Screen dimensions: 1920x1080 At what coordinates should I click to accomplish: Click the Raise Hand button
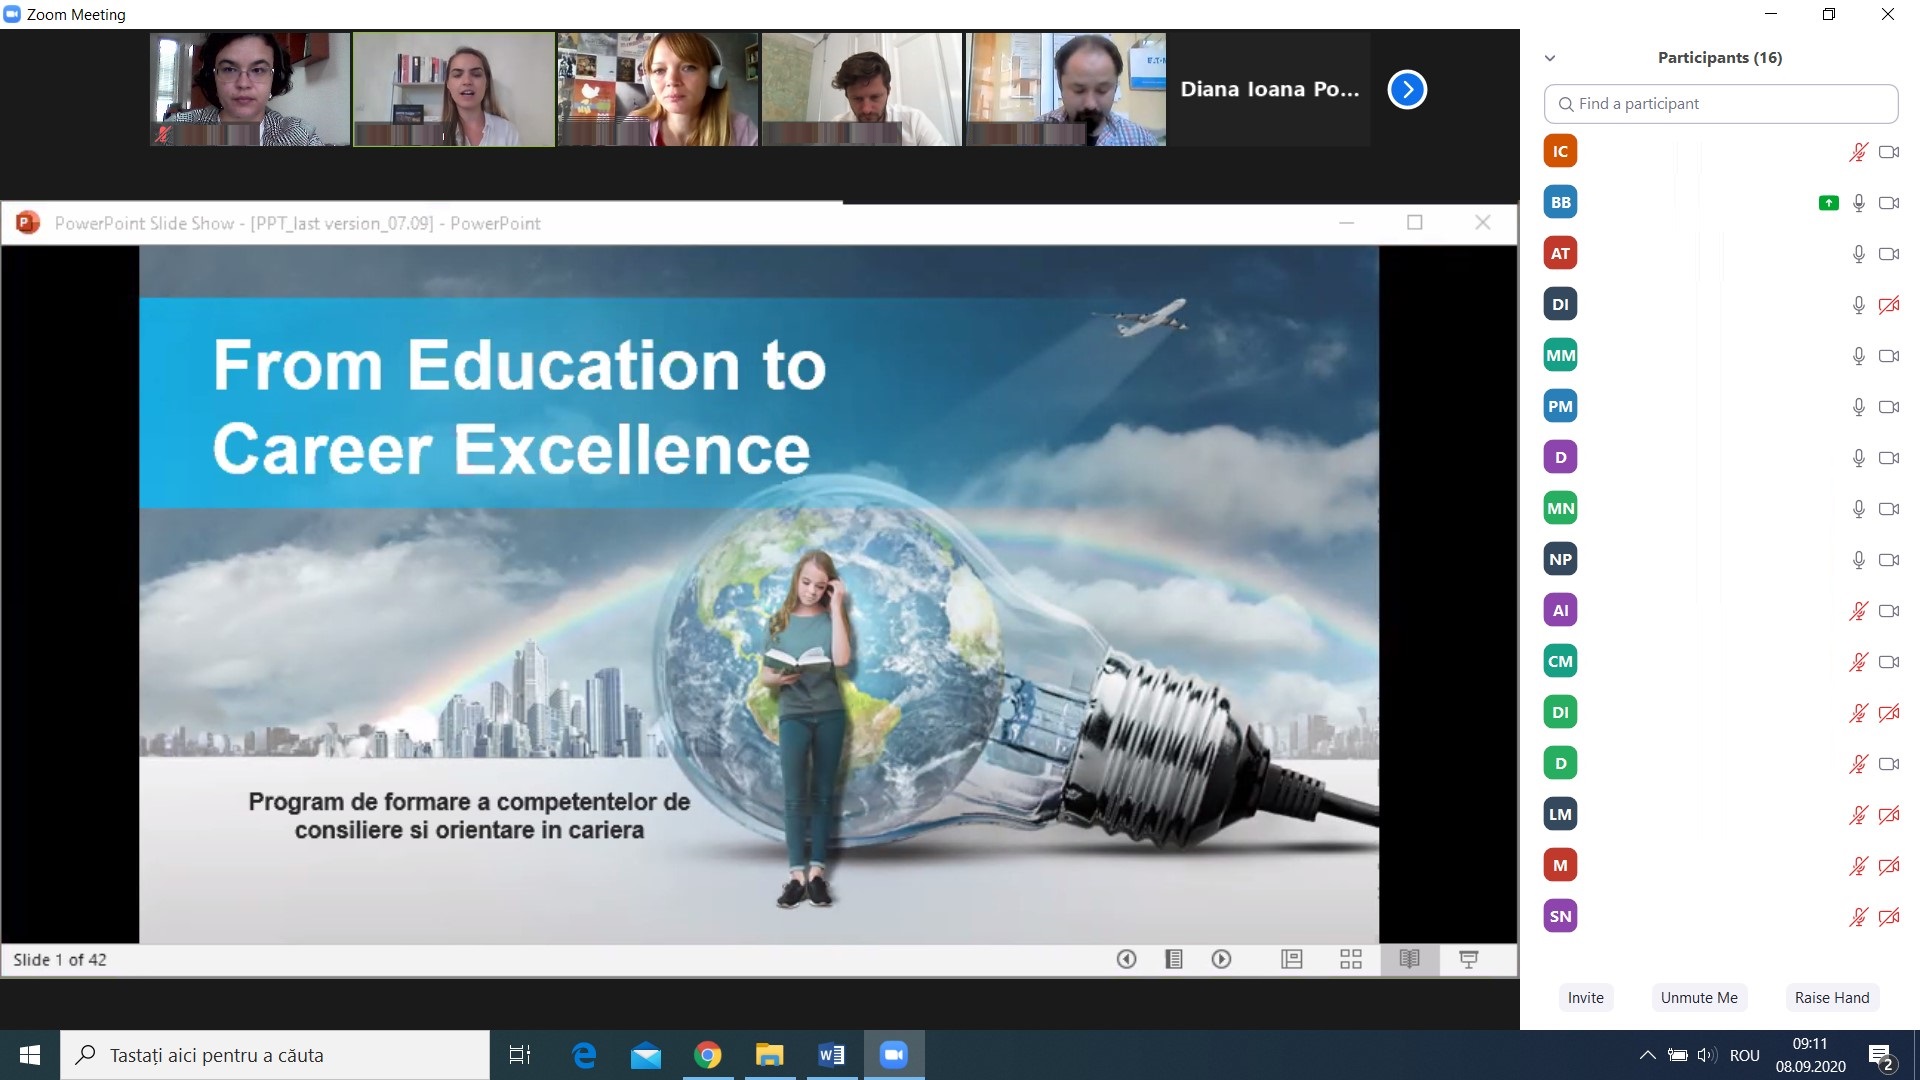click(1831, 997)
